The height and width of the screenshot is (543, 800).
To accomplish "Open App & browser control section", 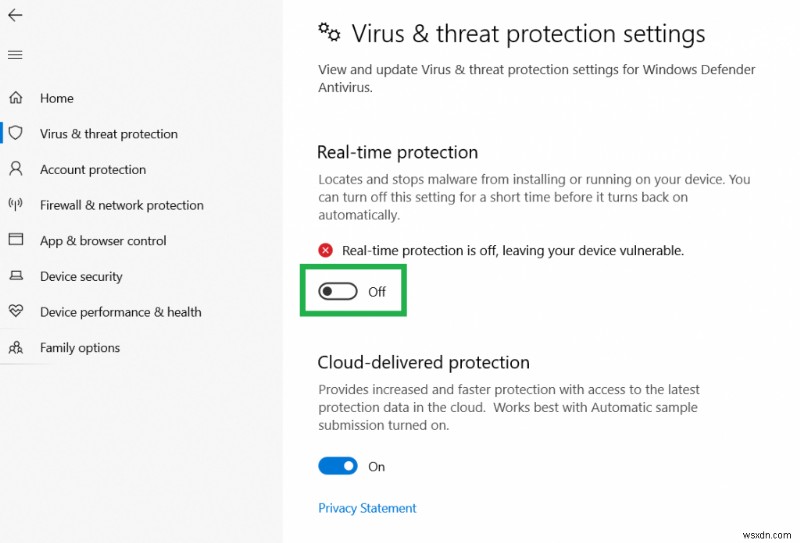I will click(103, 241).
